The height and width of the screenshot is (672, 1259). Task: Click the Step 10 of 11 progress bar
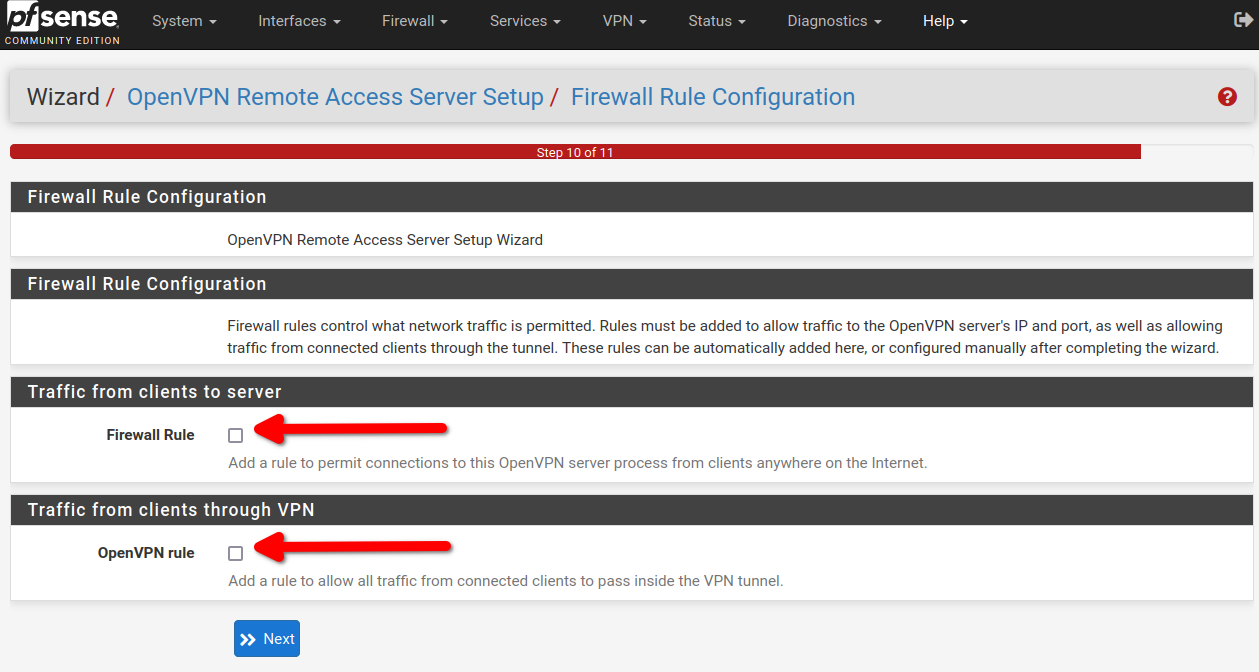click(575, 152)
